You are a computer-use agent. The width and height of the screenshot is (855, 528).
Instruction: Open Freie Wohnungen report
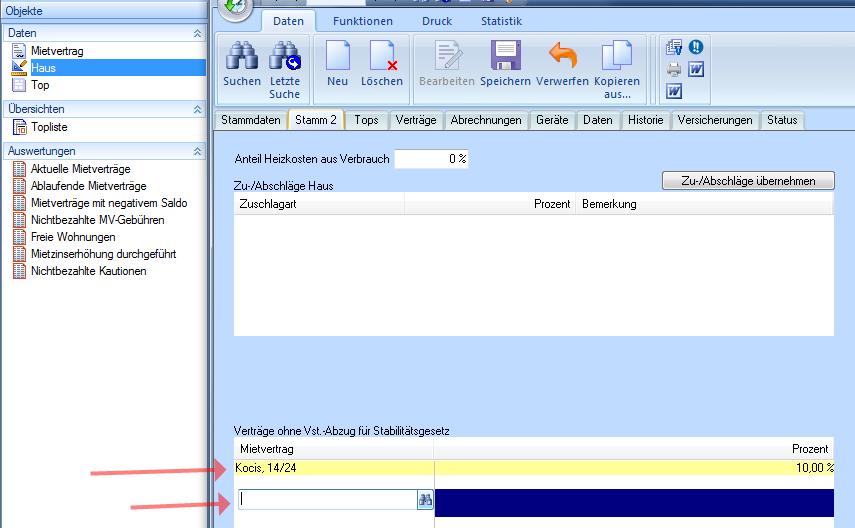(x=73, y=237)
